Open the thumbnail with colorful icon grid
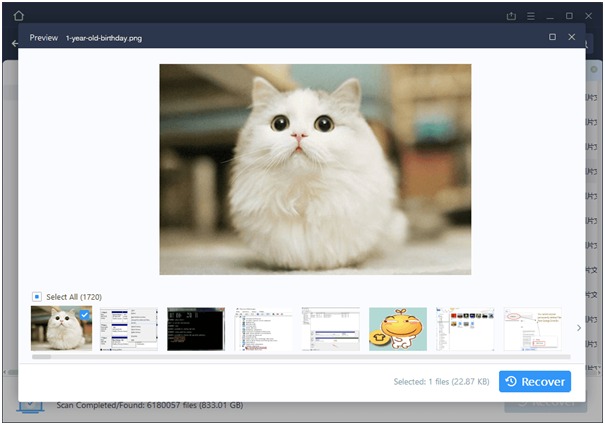 click(465, 329)
